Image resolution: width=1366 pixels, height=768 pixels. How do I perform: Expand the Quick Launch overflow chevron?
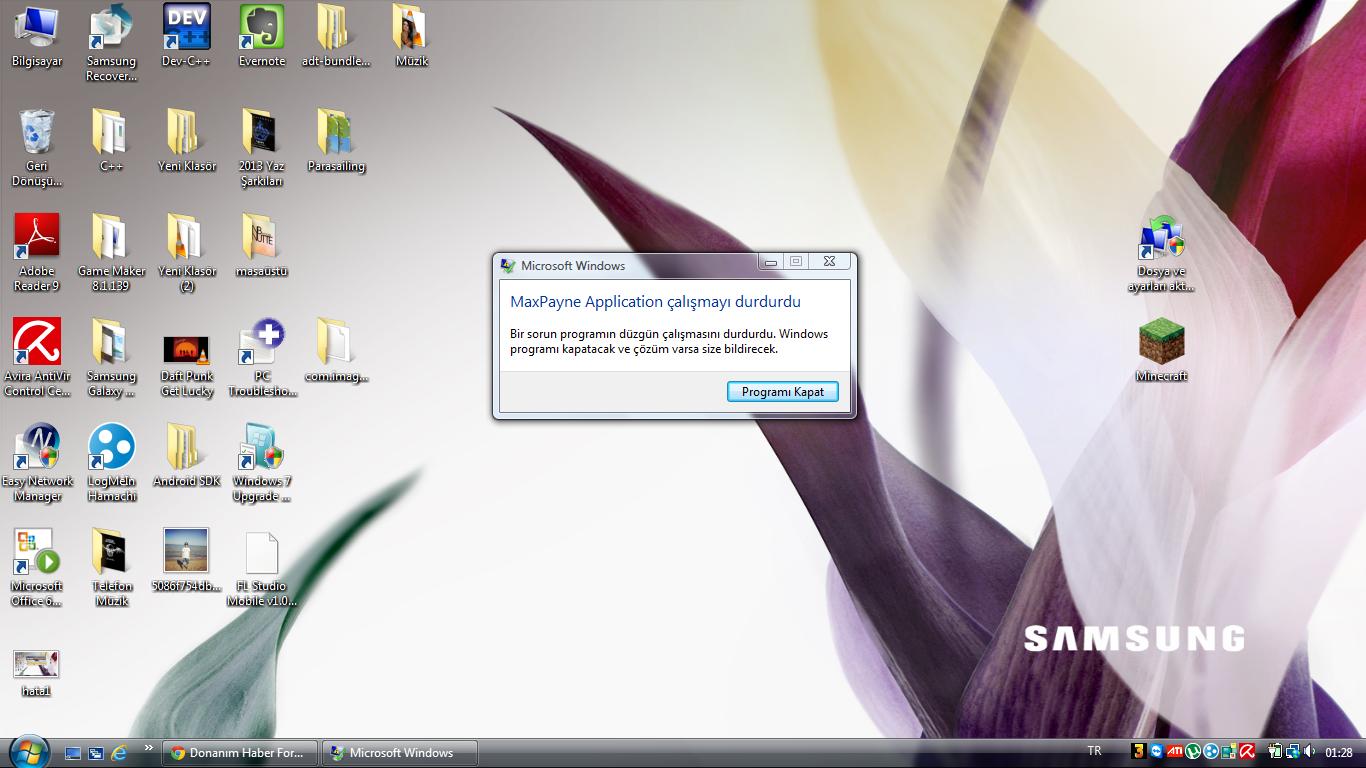click(149, 748)
